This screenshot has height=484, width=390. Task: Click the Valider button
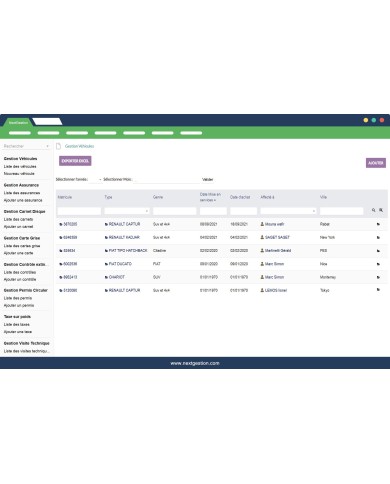[207, 179]
